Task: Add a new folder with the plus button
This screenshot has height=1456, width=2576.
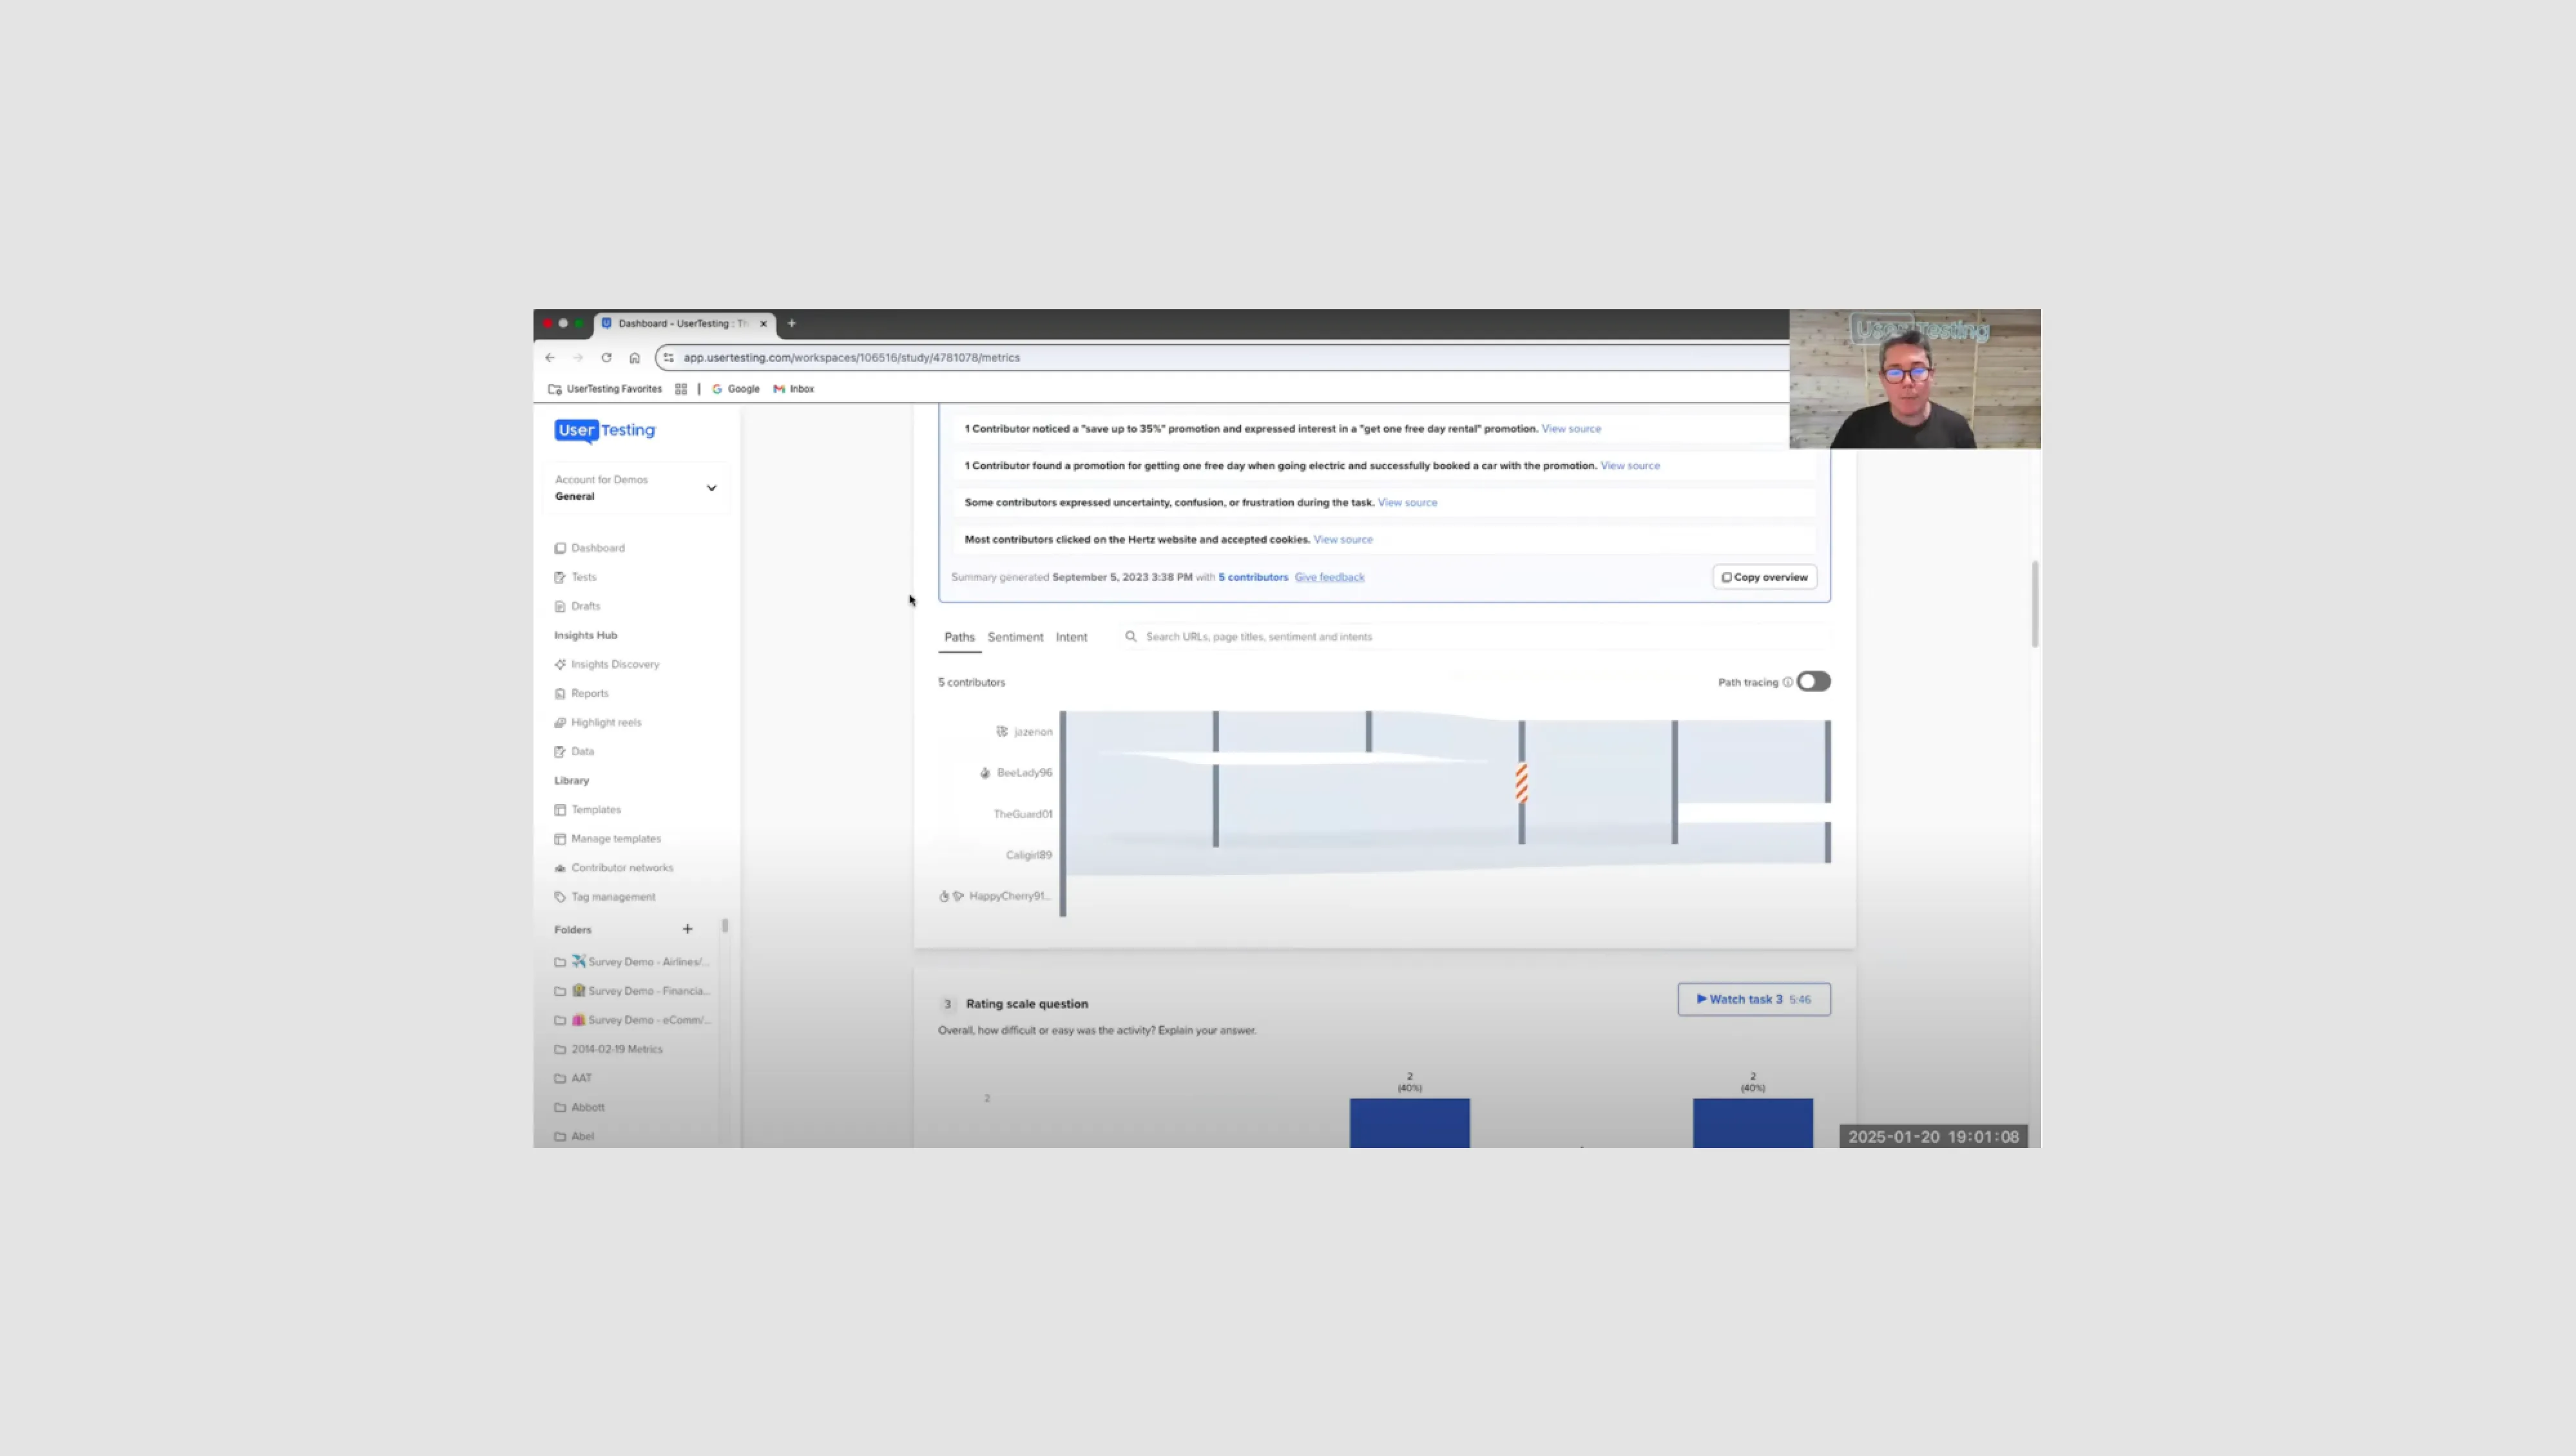Action: pos(687,929)
